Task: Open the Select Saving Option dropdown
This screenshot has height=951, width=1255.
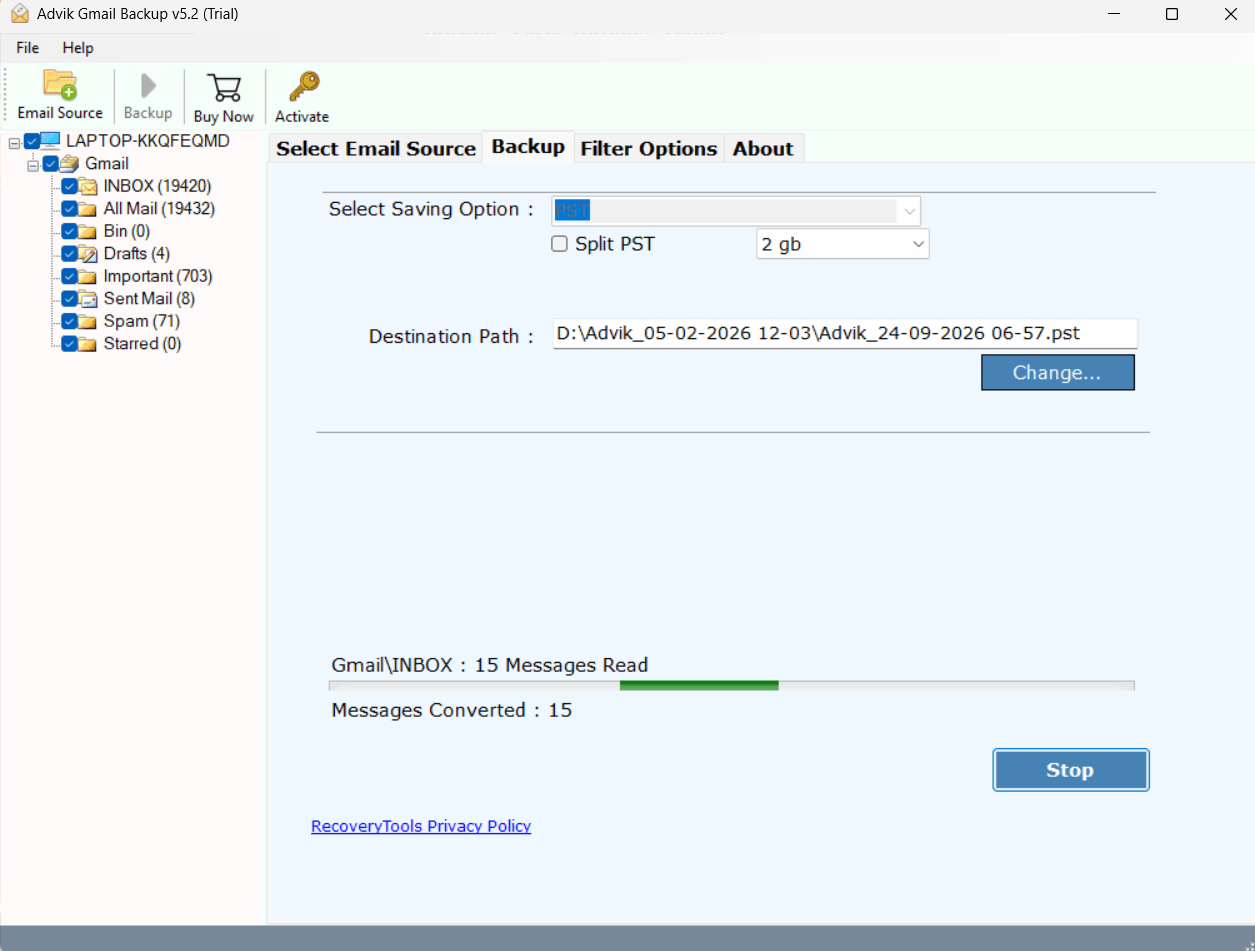Action: pyautogui.click(x=736, y=211)
